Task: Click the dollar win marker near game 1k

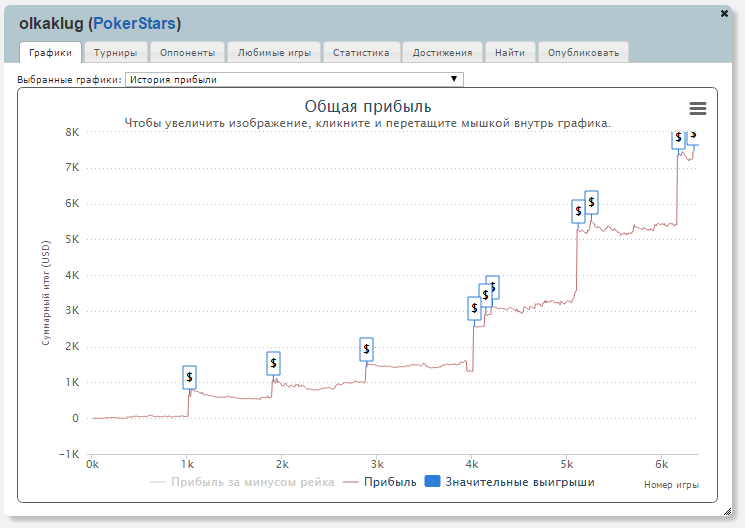Action: pos(190,377)
